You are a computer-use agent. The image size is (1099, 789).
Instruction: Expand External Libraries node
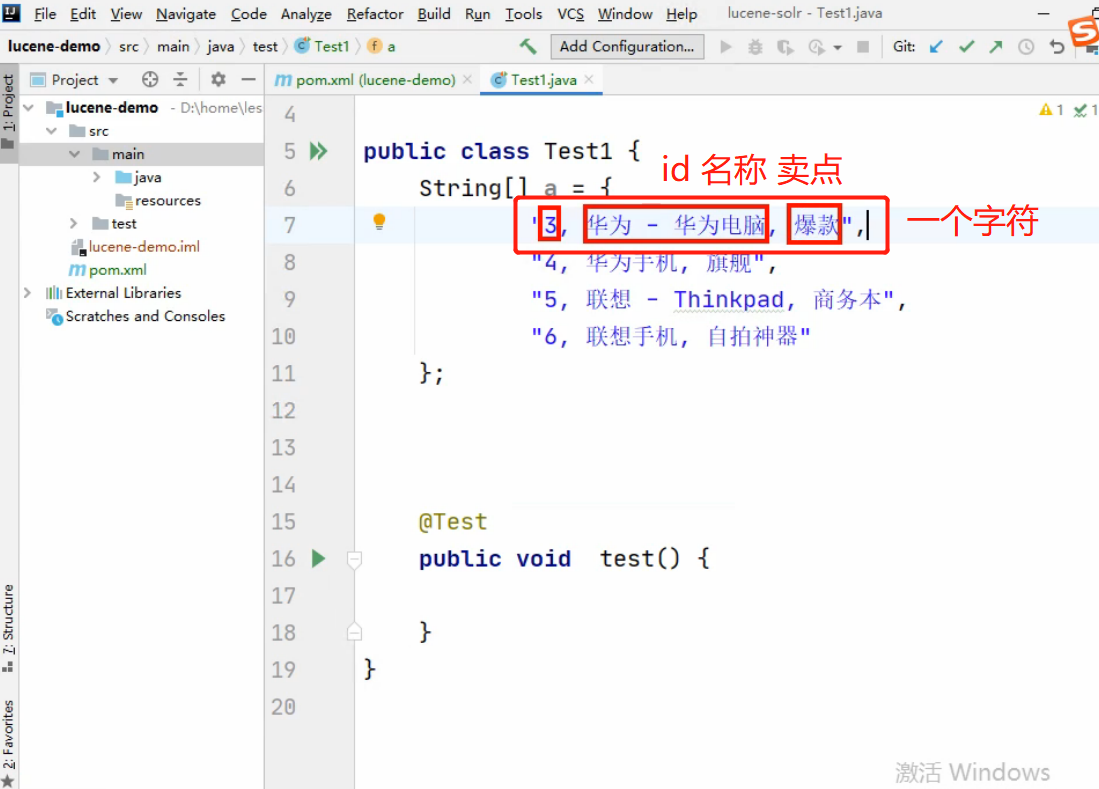point(27,292)
